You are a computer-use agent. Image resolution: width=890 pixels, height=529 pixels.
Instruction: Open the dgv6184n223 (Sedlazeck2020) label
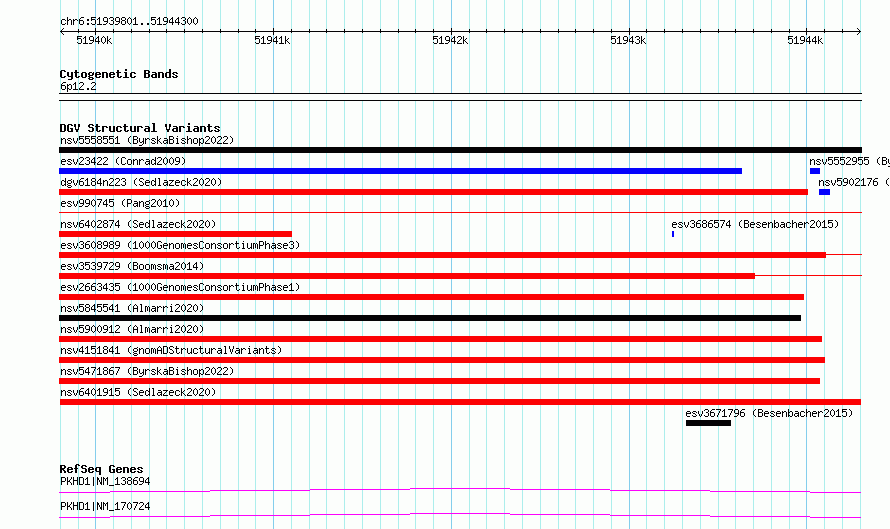(x=141, y=182)
